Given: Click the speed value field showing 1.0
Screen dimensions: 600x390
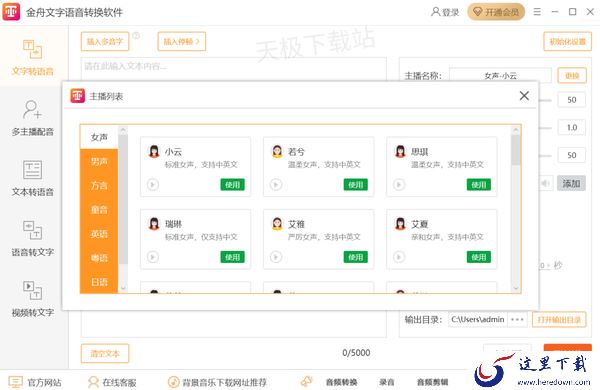Looking at the screenshot, I should 572,127.
